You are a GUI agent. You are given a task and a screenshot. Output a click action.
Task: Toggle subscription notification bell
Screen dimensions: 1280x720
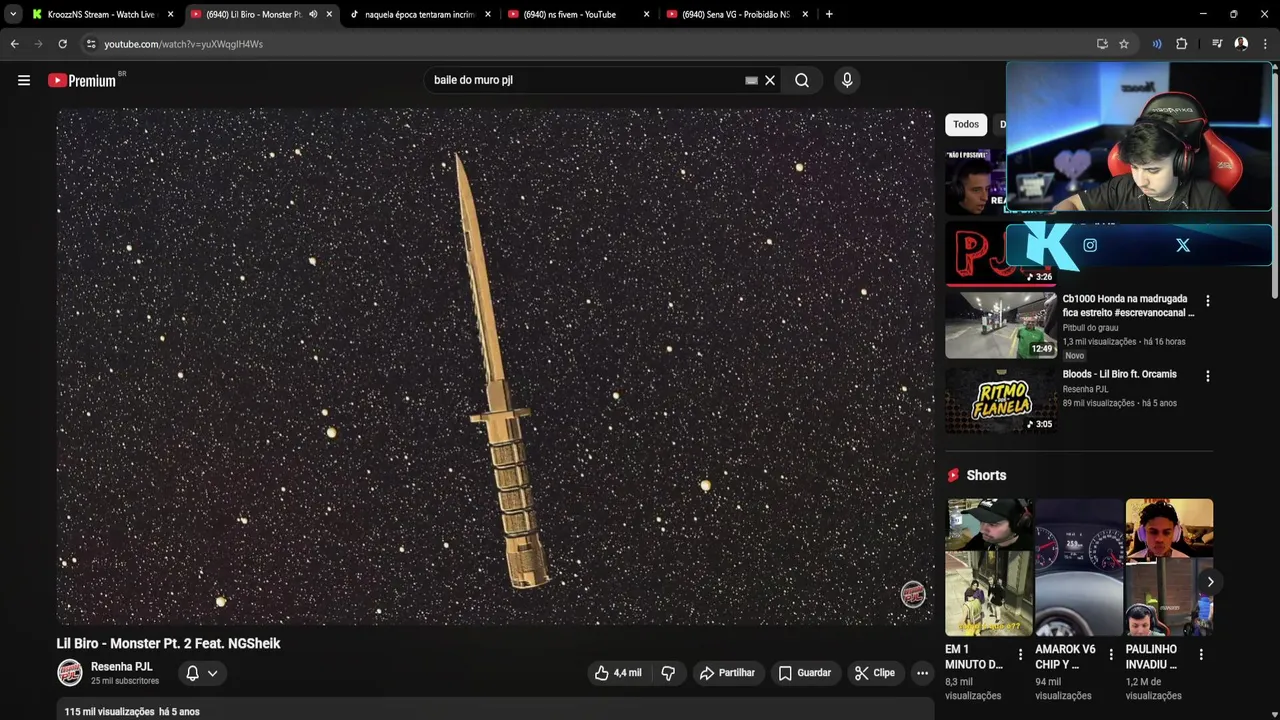click(192, 673)
